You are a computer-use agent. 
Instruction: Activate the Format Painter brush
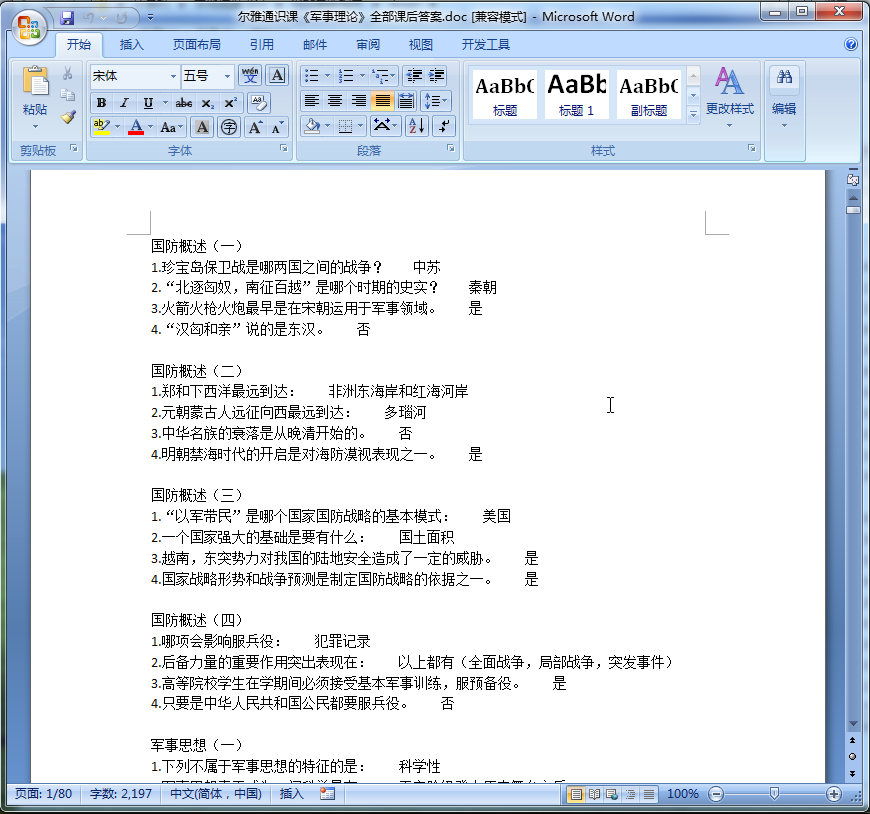coord(68,116)
